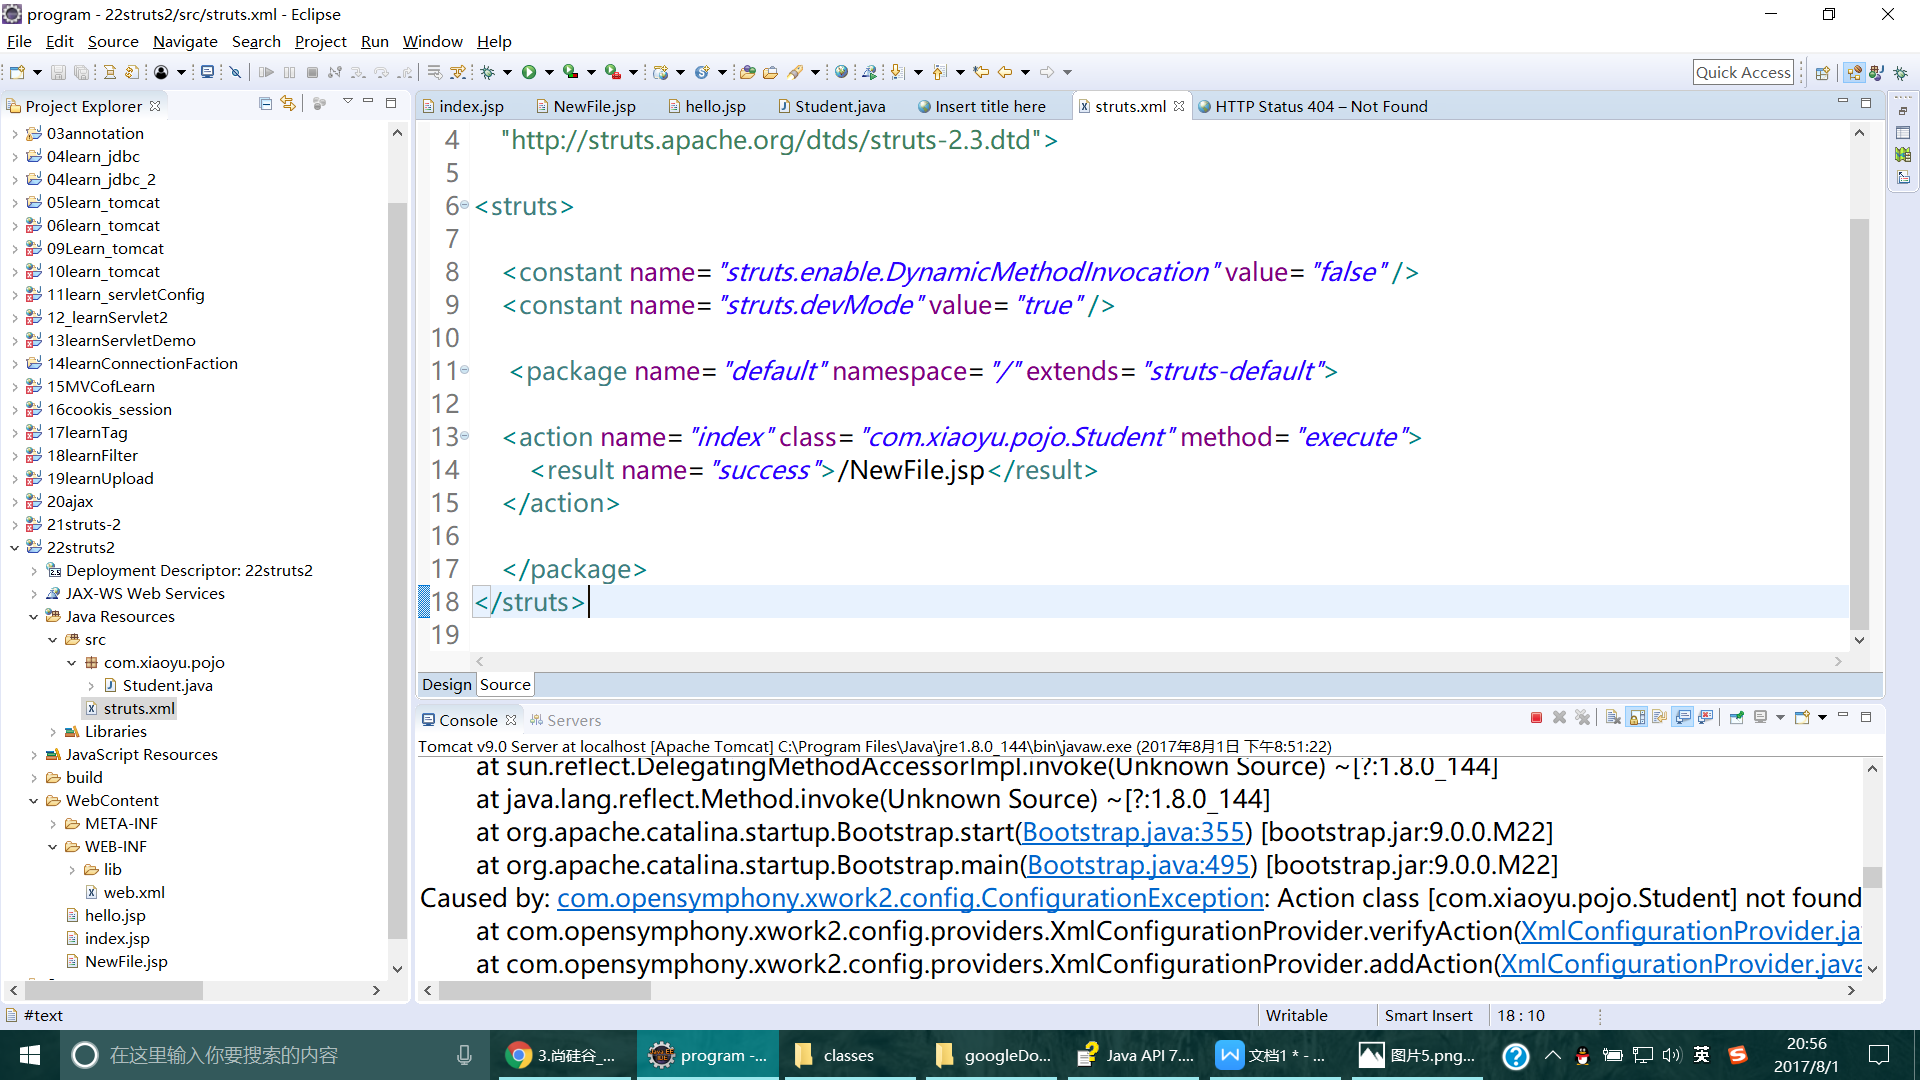Click the Run with Coverage icon
Viewport: 1920px width, 1080px height.
[570, 72]
